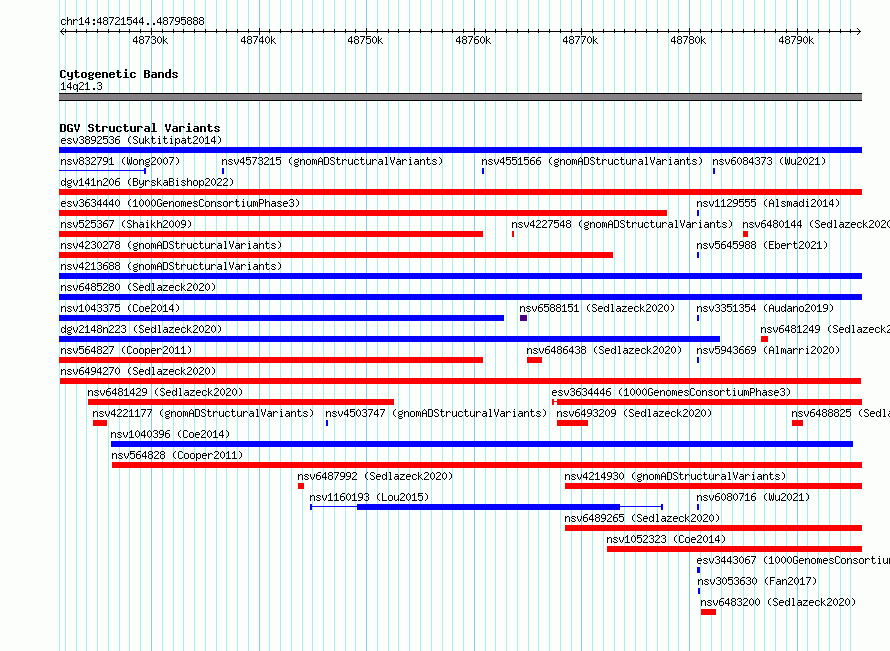Click blue bar under nsv6485280
Screen dimensions: 890x651
(460, 297)
